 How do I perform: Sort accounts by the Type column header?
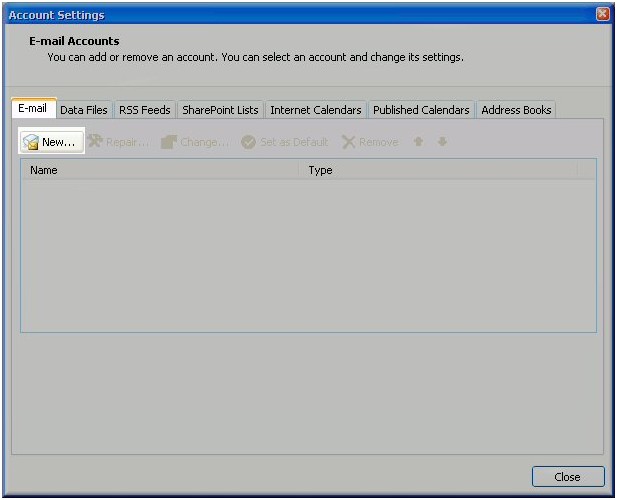tap(438, 170)
